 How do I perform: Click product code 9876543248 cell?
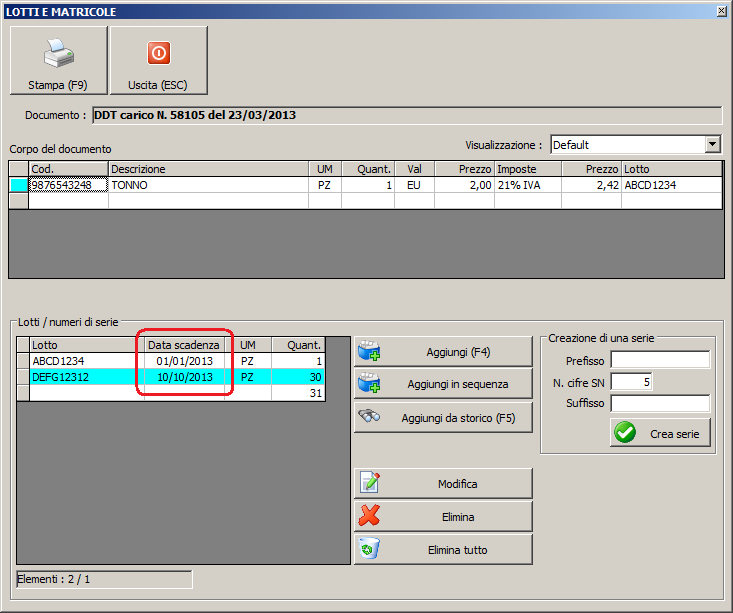coord(68,185)
